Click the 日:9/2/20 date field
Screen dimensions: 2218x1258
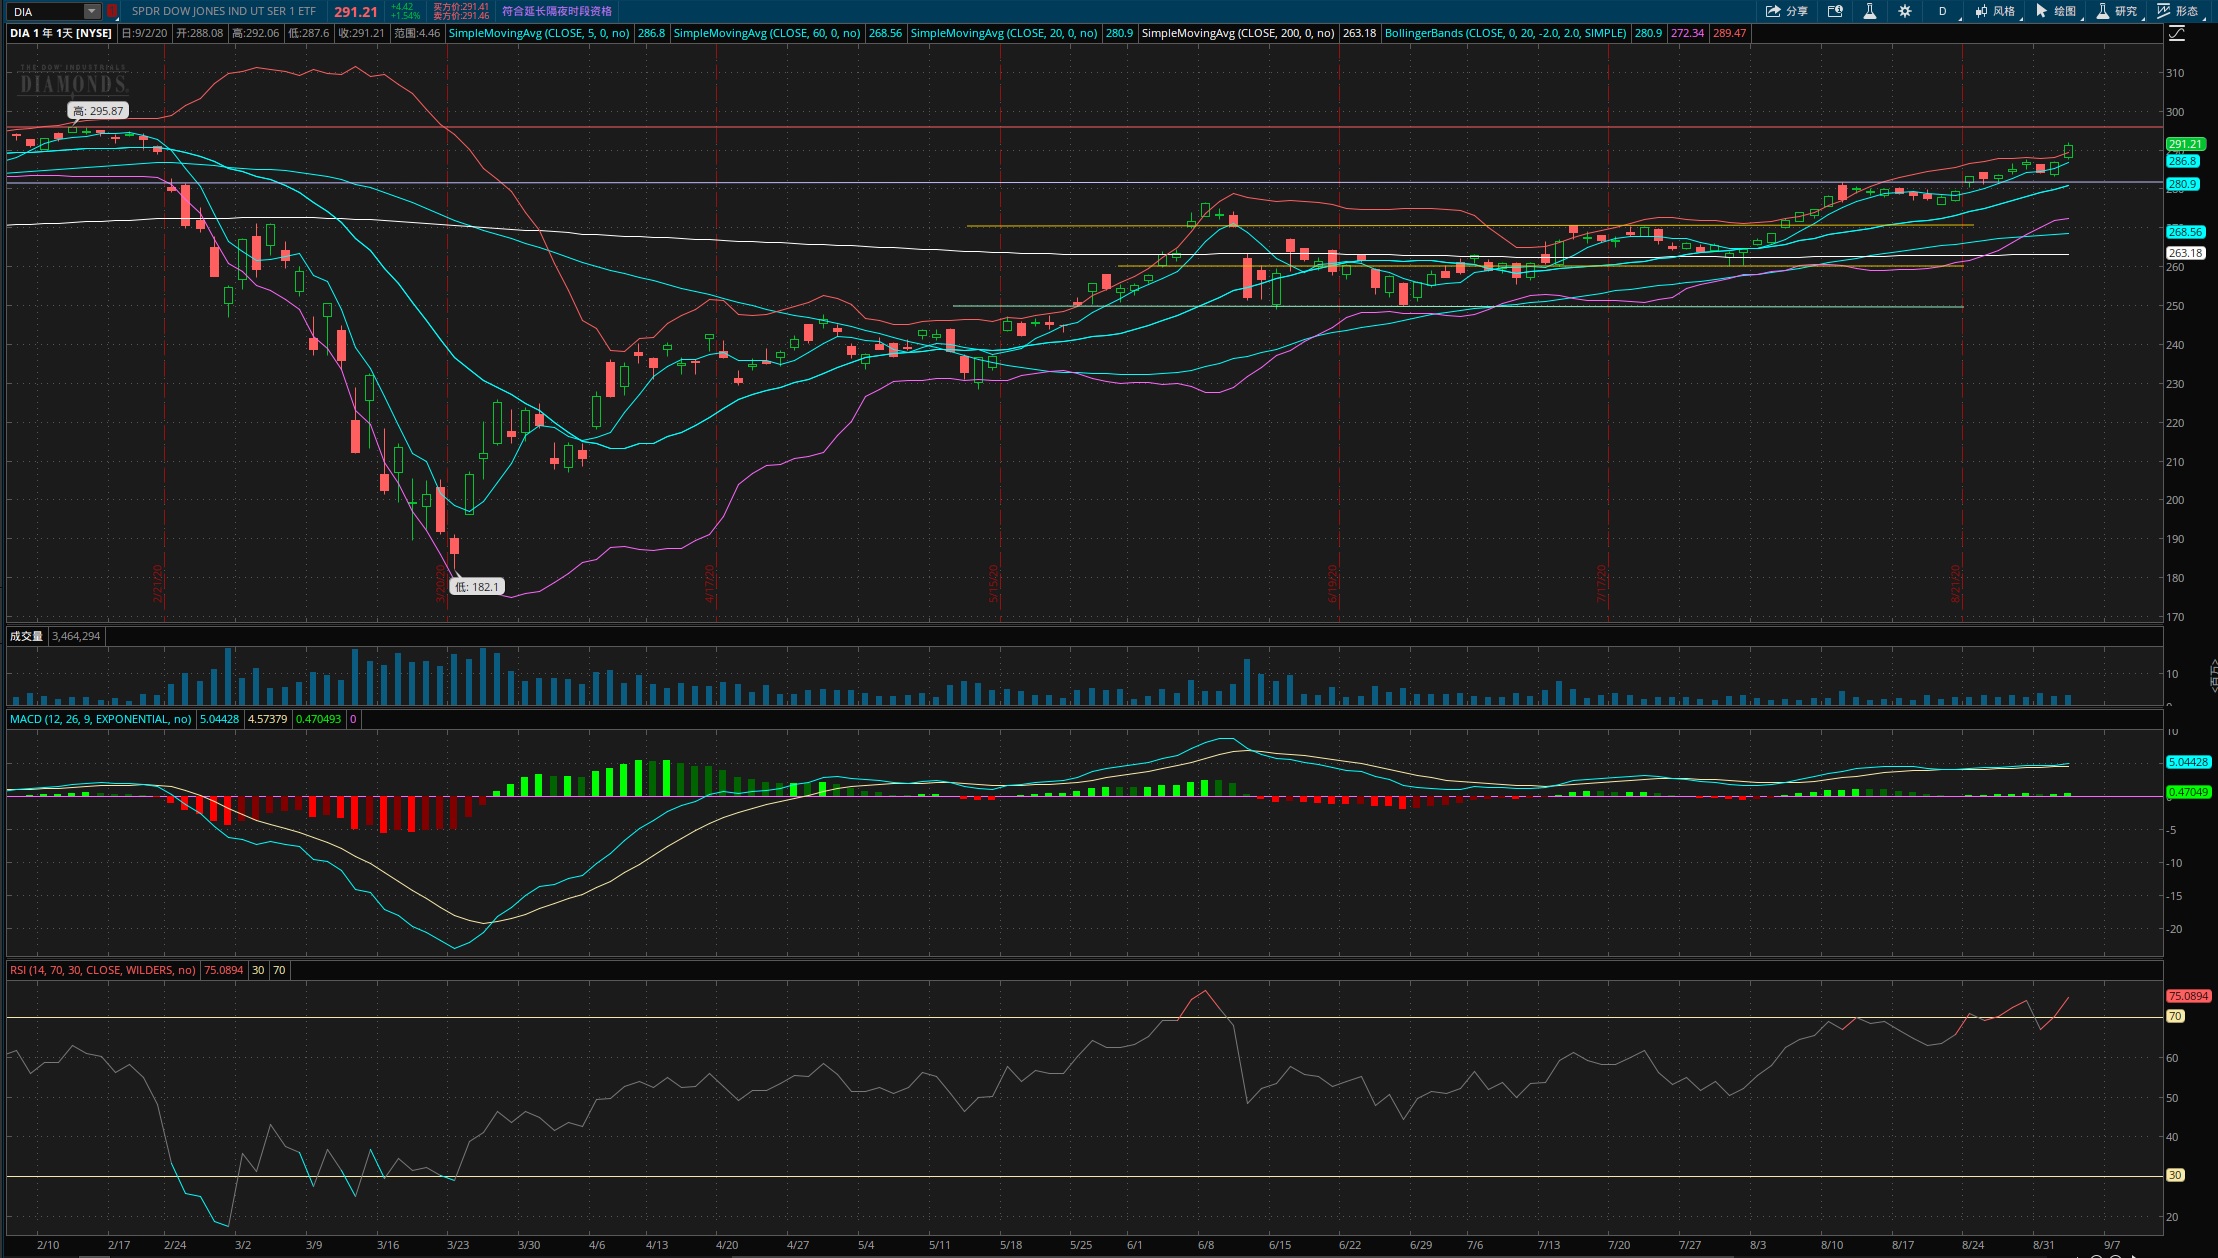tap(144, 33)
